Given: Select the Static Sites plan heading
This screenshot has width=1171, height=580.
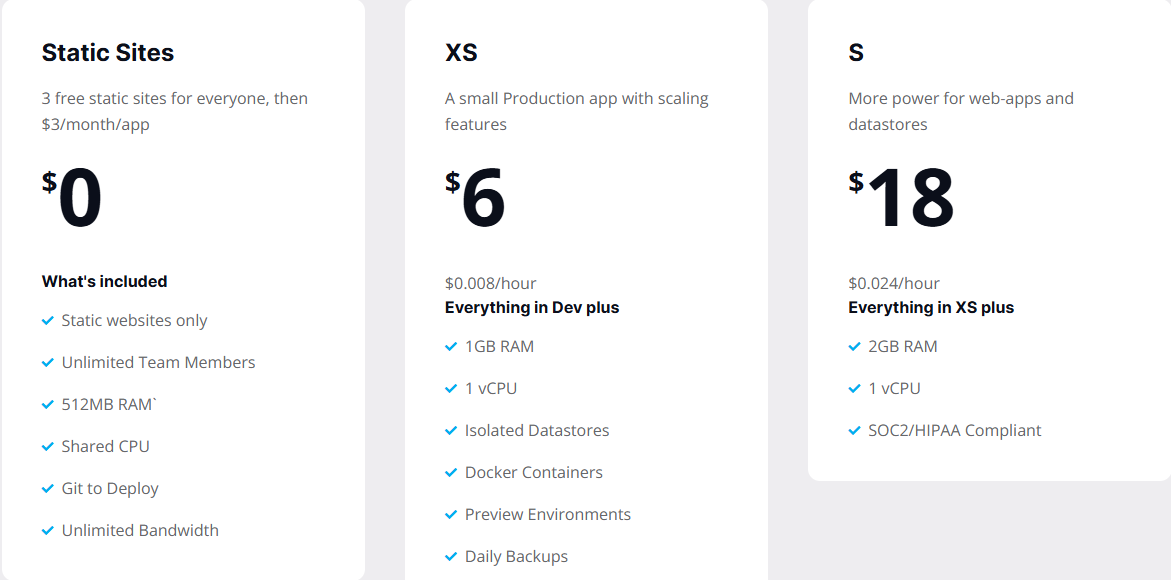Looking at the screenshot, I should tap(108, 53).
